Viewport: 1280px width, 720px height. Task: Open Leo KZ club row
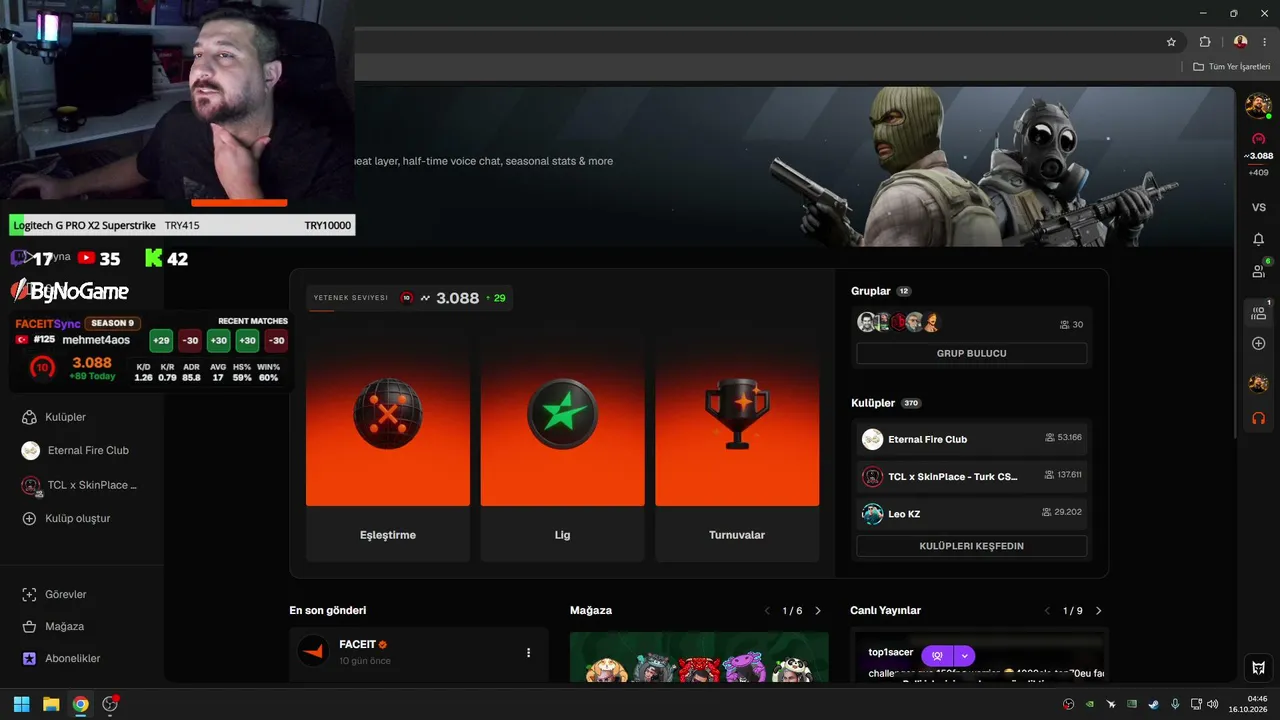point(971,514)
